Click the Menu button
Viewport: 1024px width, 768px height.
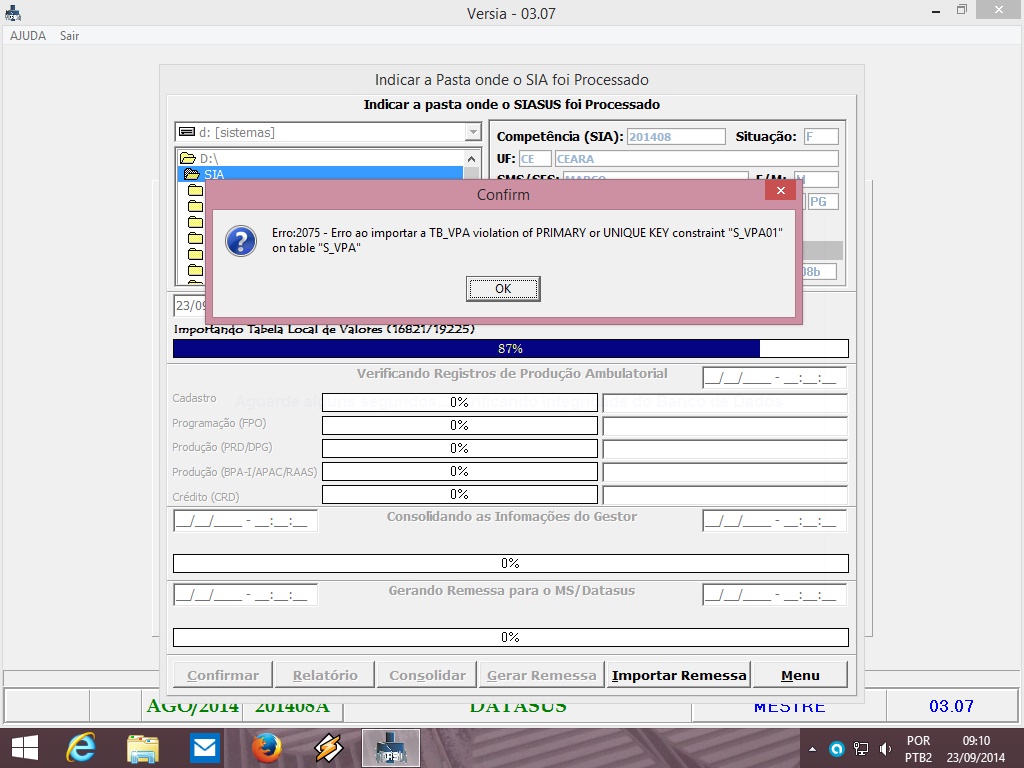pos(800,675)
